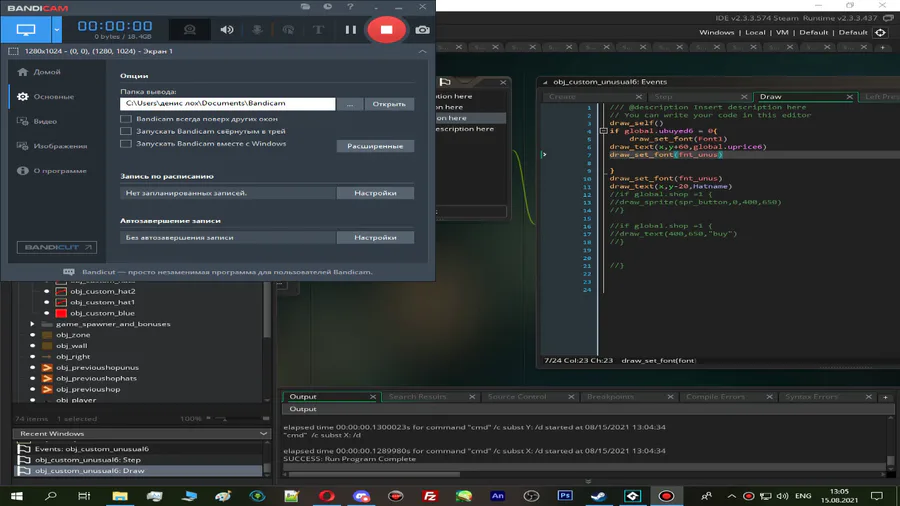Enable start Bandicam minimized to tray checkbox
Screen dimensions: 900x506
tap(126, 131)
